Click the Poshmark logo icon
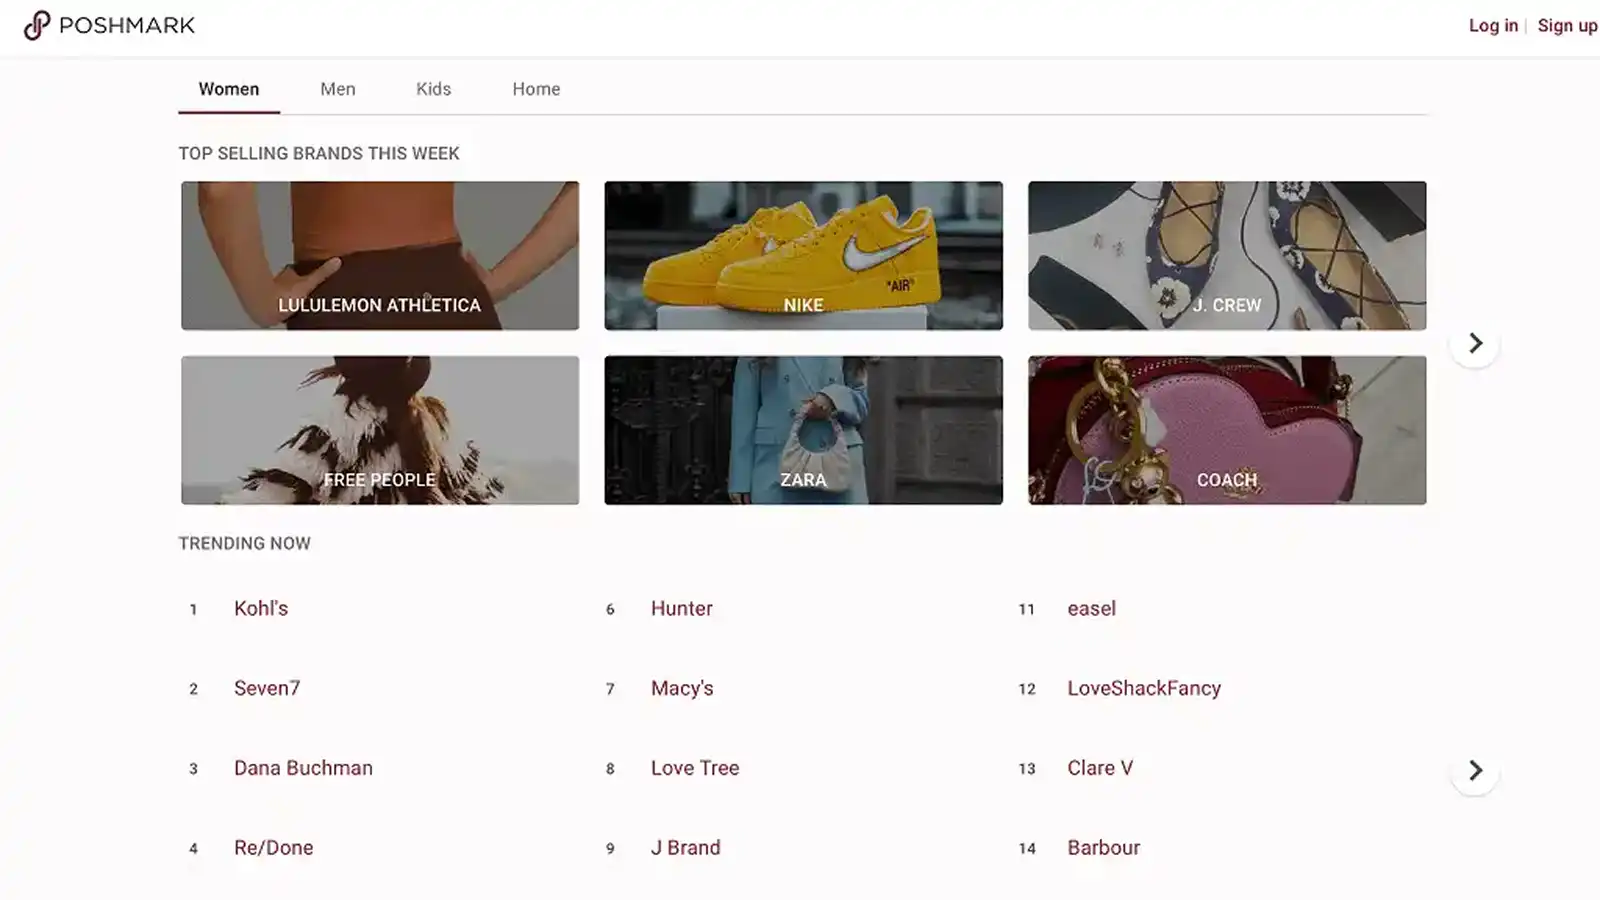This screenshot has height=900, width=1600. [36, 25]
